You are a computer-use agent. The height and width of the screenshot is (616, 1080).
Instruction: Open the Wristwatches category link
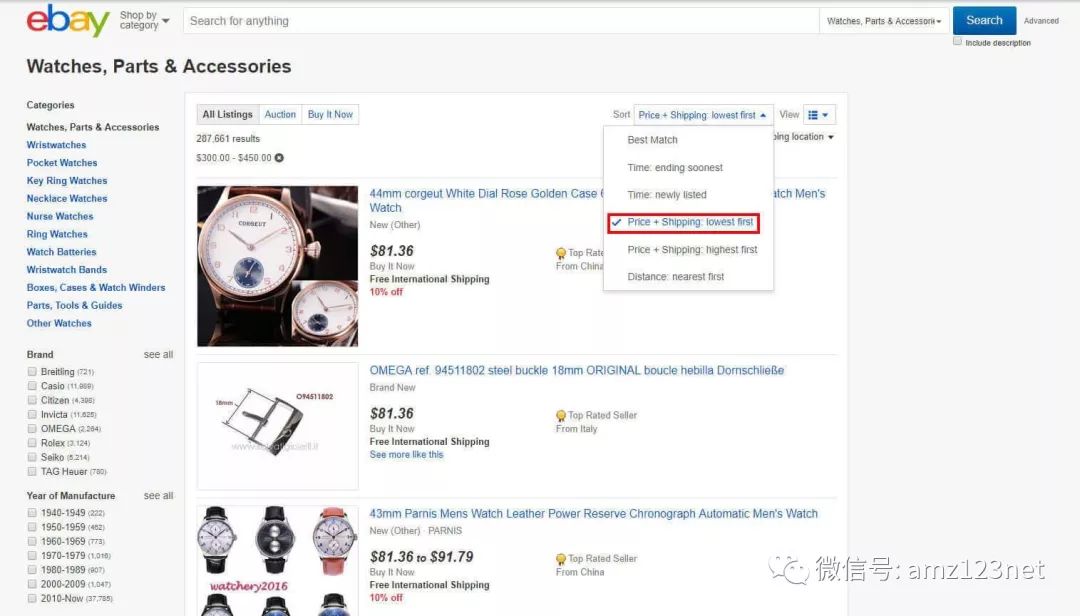(56, 145)
